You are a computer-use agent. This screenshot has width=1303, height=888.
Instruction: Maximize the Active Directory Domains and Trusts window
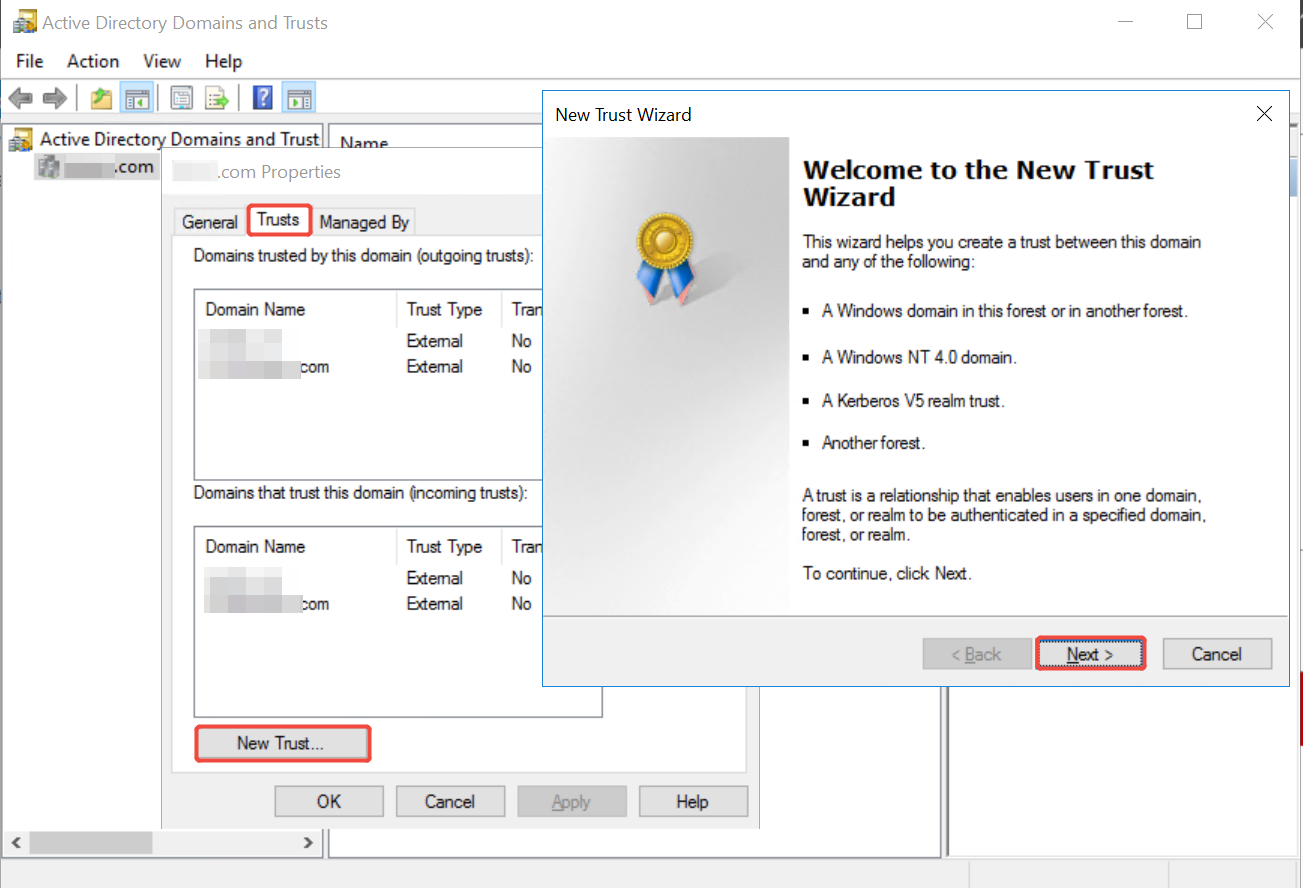click(1194, 22)
